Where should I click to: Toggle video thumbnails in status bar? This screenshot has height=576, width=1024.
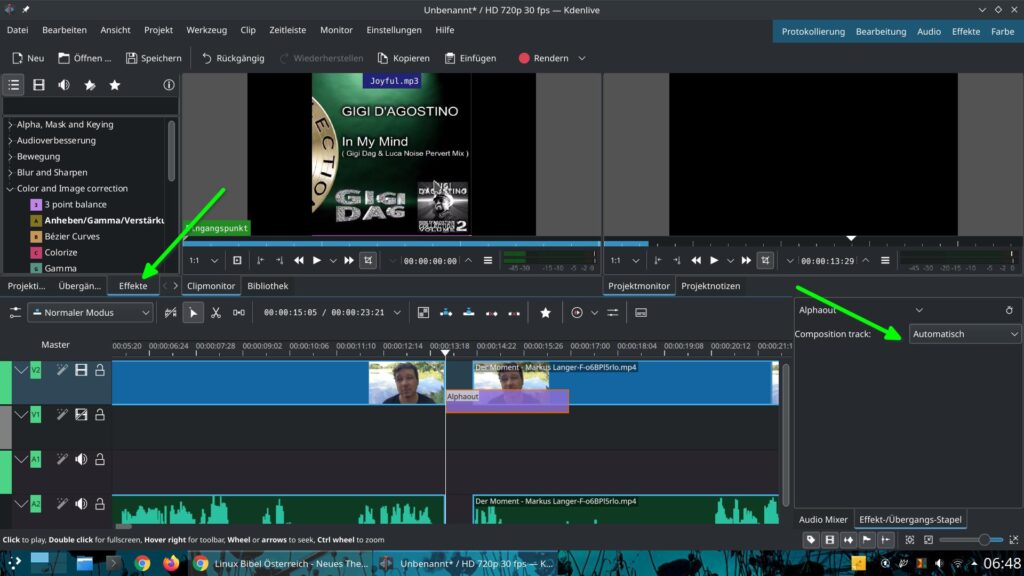(829, 540)
